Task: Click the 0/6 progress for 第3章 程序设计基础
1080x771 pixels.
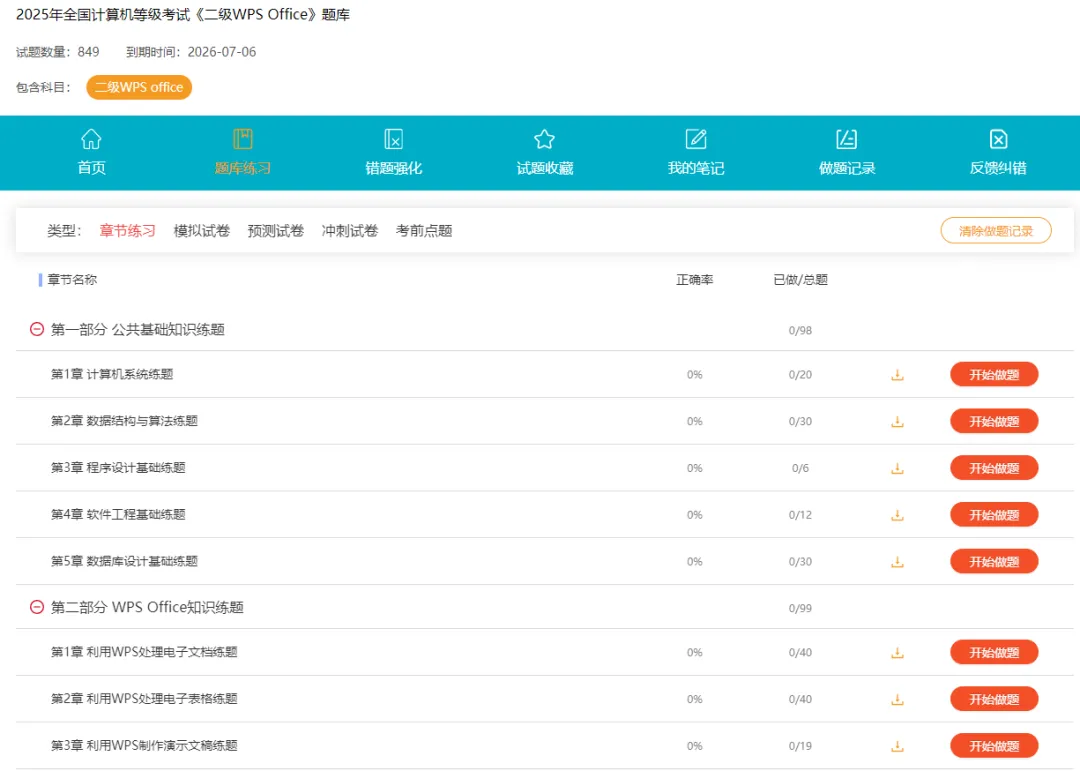Action: pos(800,469)
